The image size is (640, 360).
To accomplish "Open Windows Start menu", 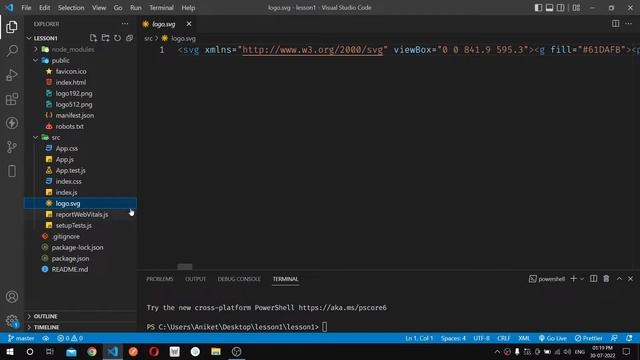I will click(9, 351).
